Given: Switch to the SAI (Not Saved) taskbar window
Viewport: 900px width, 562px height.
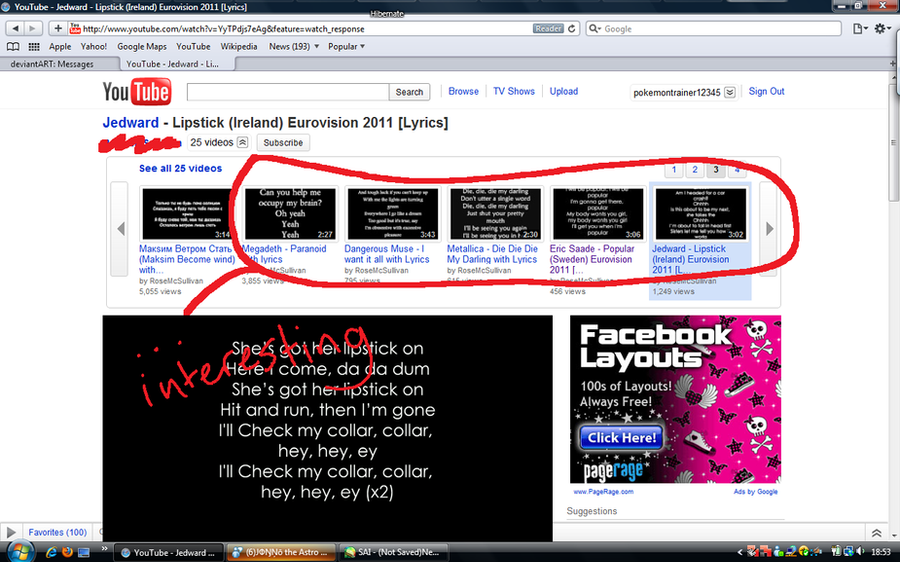Looking at the screenshot, I should point(393,552).
